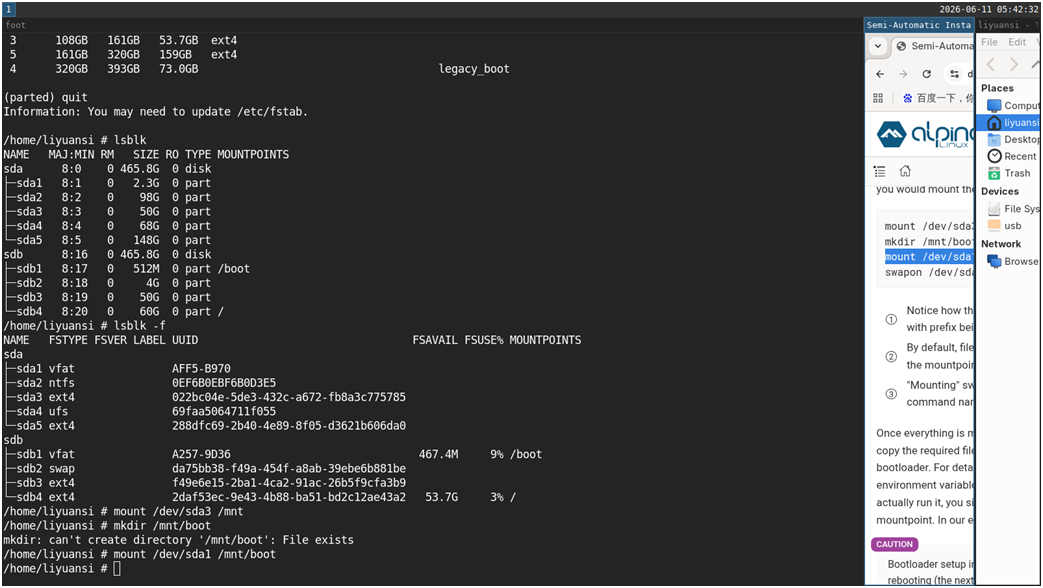Focus the Semi-Automatic Insta window title
Screen dimensions: 1043x588
tap(919, 25)
